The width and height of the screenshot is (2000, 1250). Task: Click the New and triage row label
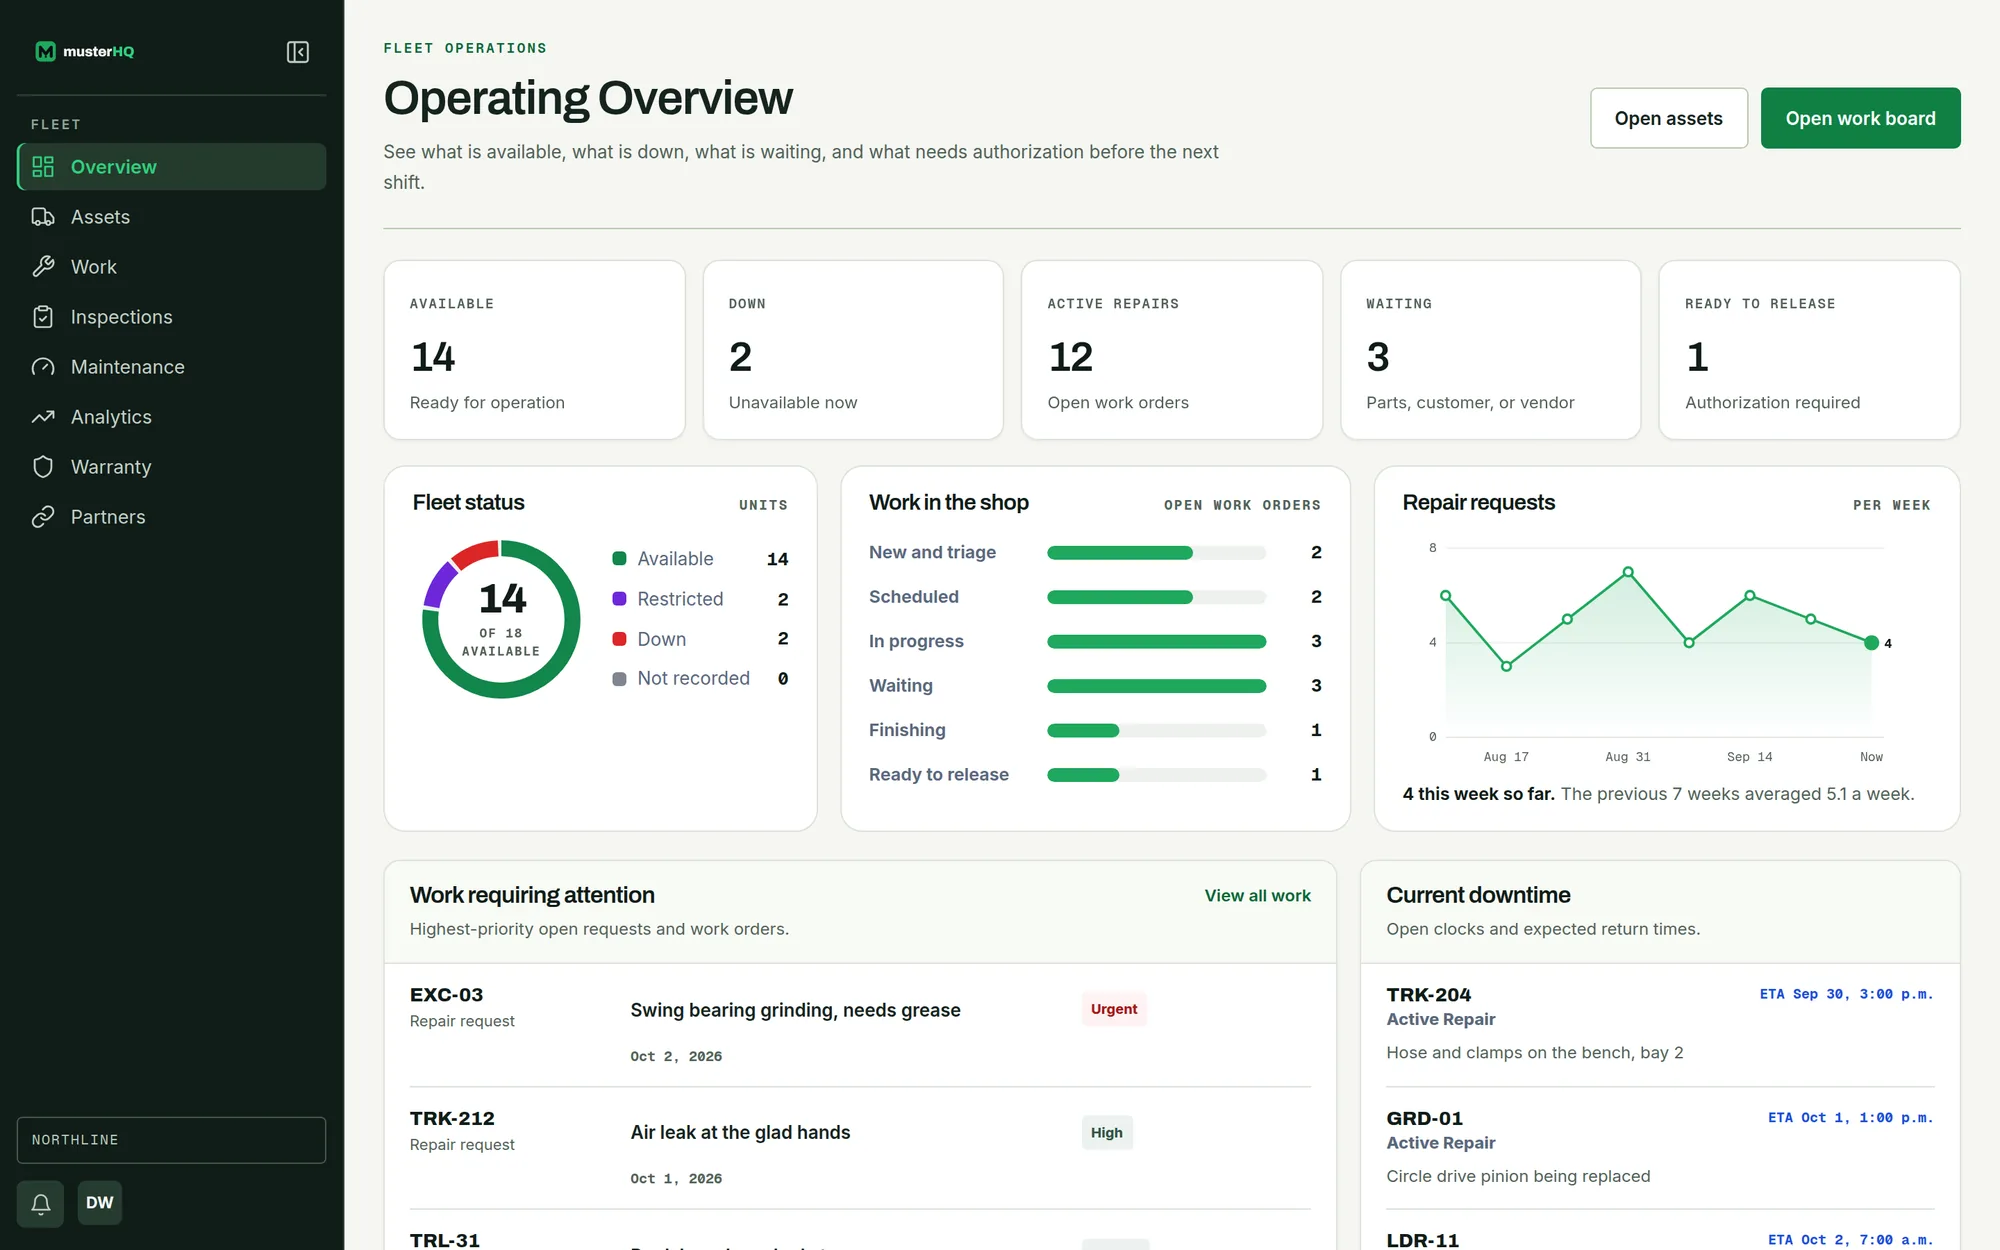(932, 552)
